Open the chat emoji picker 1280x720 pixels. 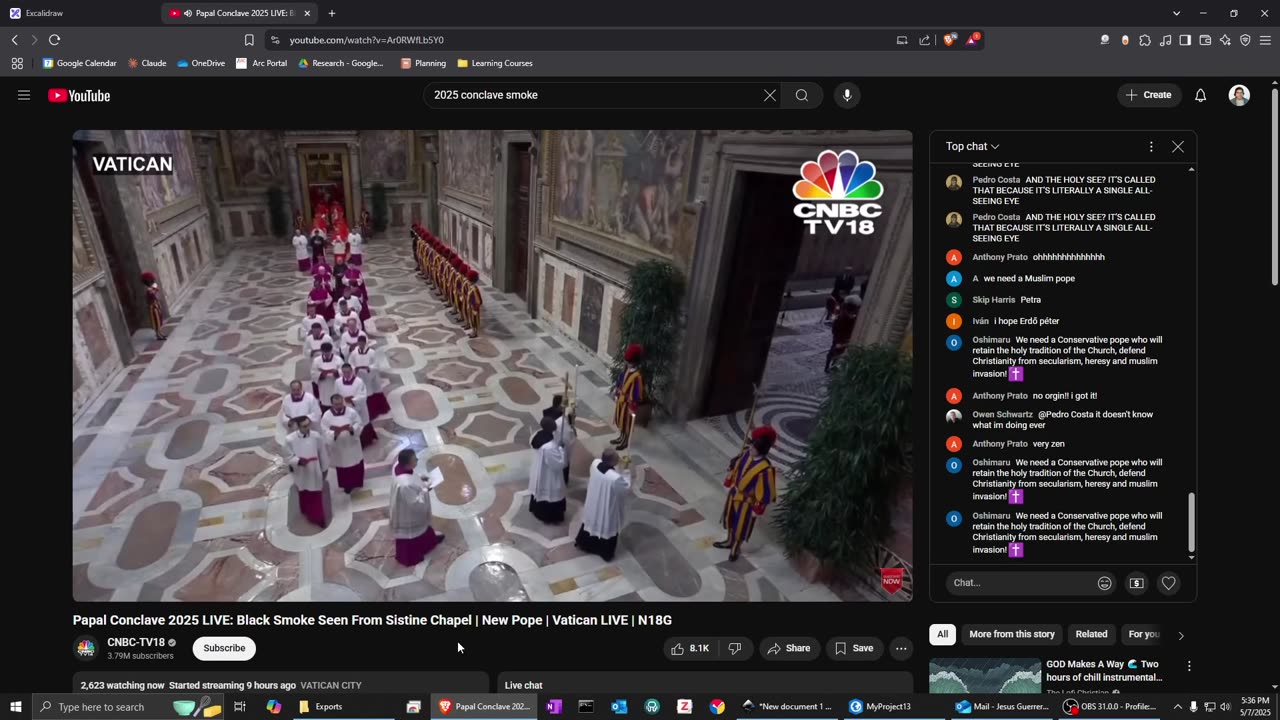click(x=1105, y=583)
